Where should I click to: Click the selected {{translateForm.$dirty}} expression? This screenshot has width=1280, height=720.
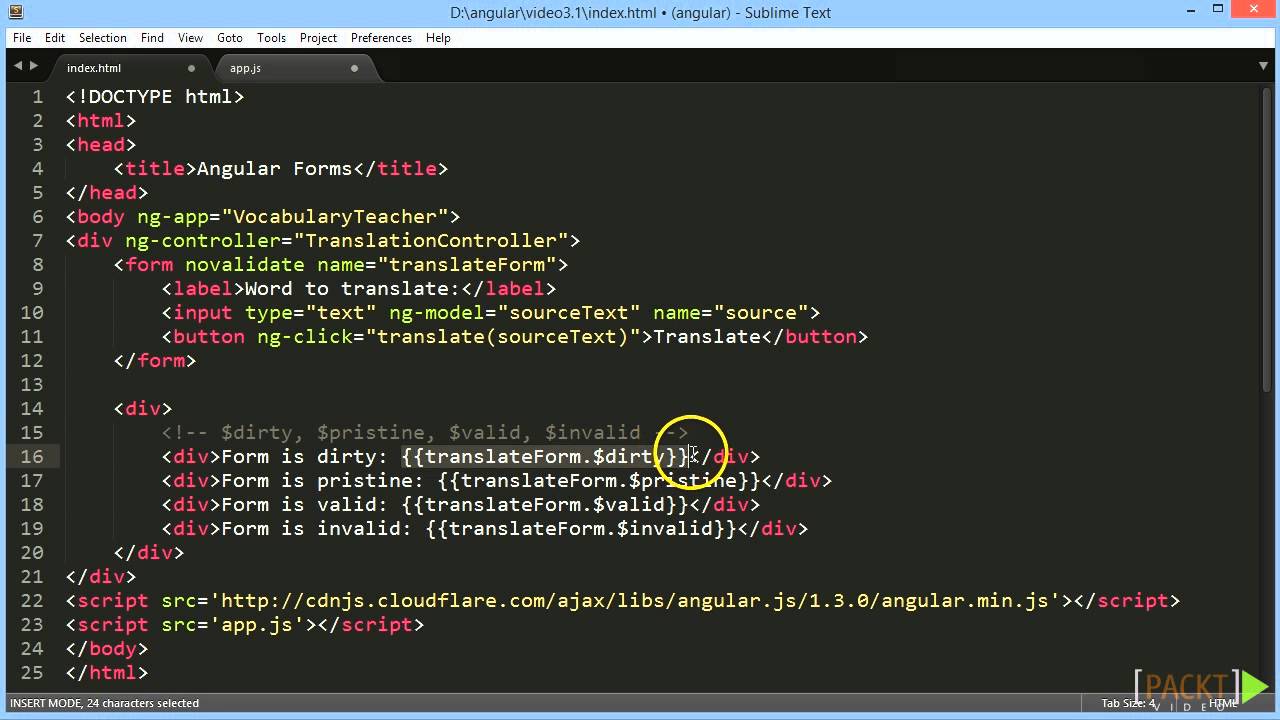click(545, 457)
